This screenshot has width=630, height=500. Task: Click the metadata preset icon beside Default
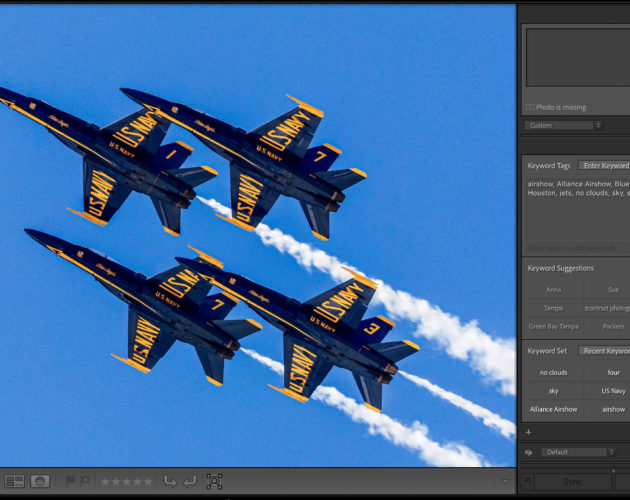pyautogui.click(x=528, y=452)
